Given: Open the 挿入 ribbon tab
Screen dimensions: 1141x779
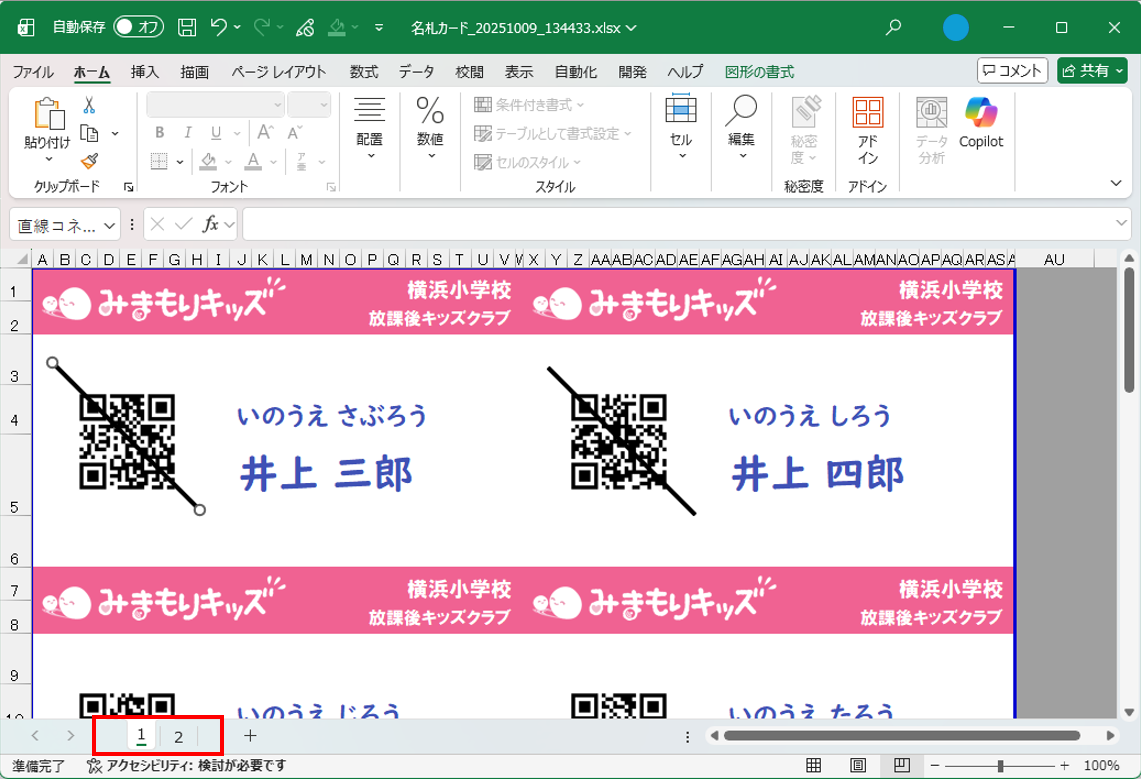Looking at the screenshot, I should (x=145, y=72).
